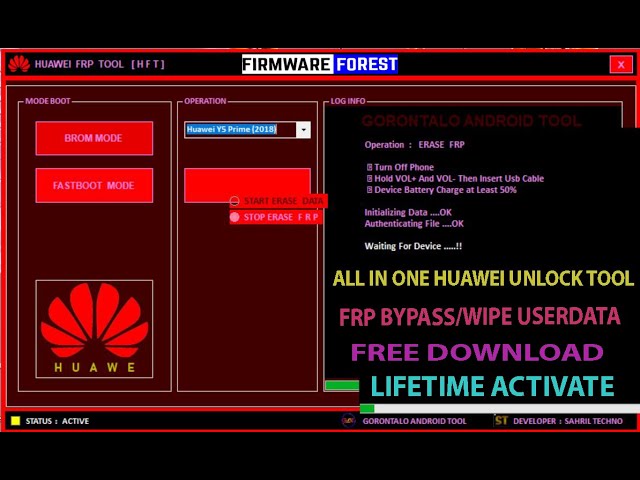Screen dimensions: 640x480
Task: Click the 'HUAWEI FRP TOOL [HFT]' title text
Action: (x=100, y=64)
